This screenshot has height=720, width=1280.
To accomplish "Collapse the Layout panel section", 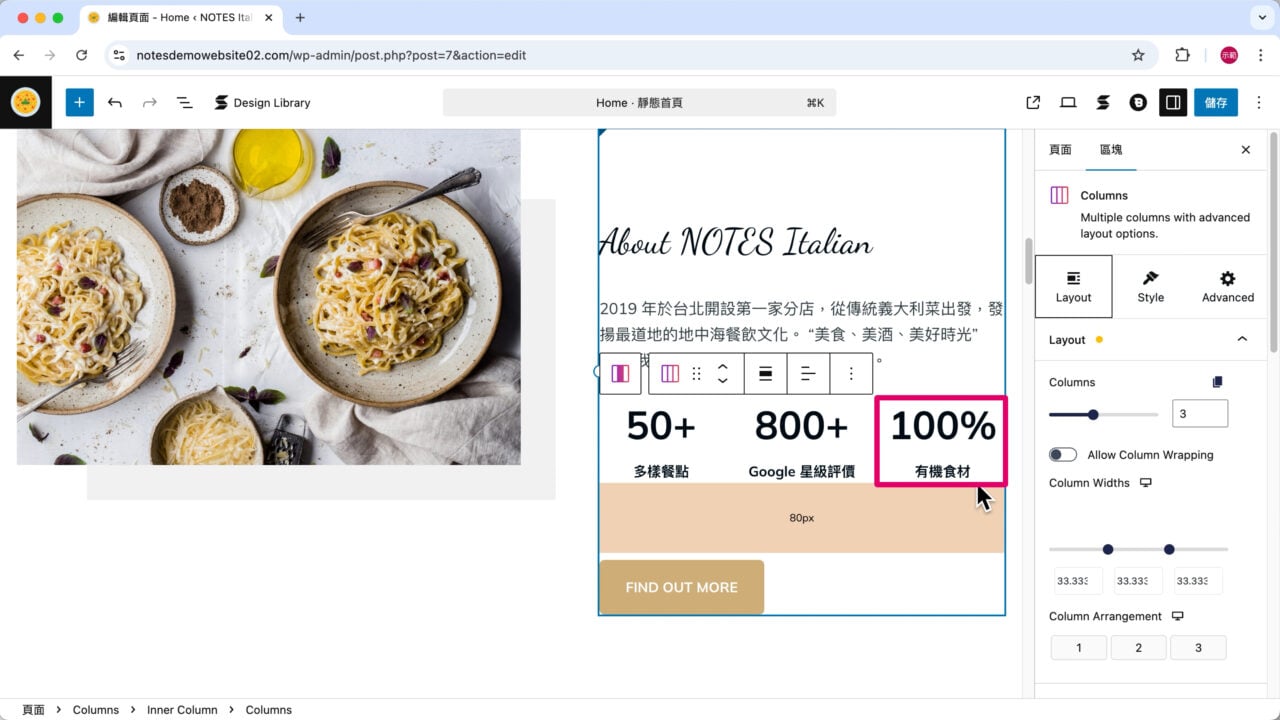I will point(1242,339).
